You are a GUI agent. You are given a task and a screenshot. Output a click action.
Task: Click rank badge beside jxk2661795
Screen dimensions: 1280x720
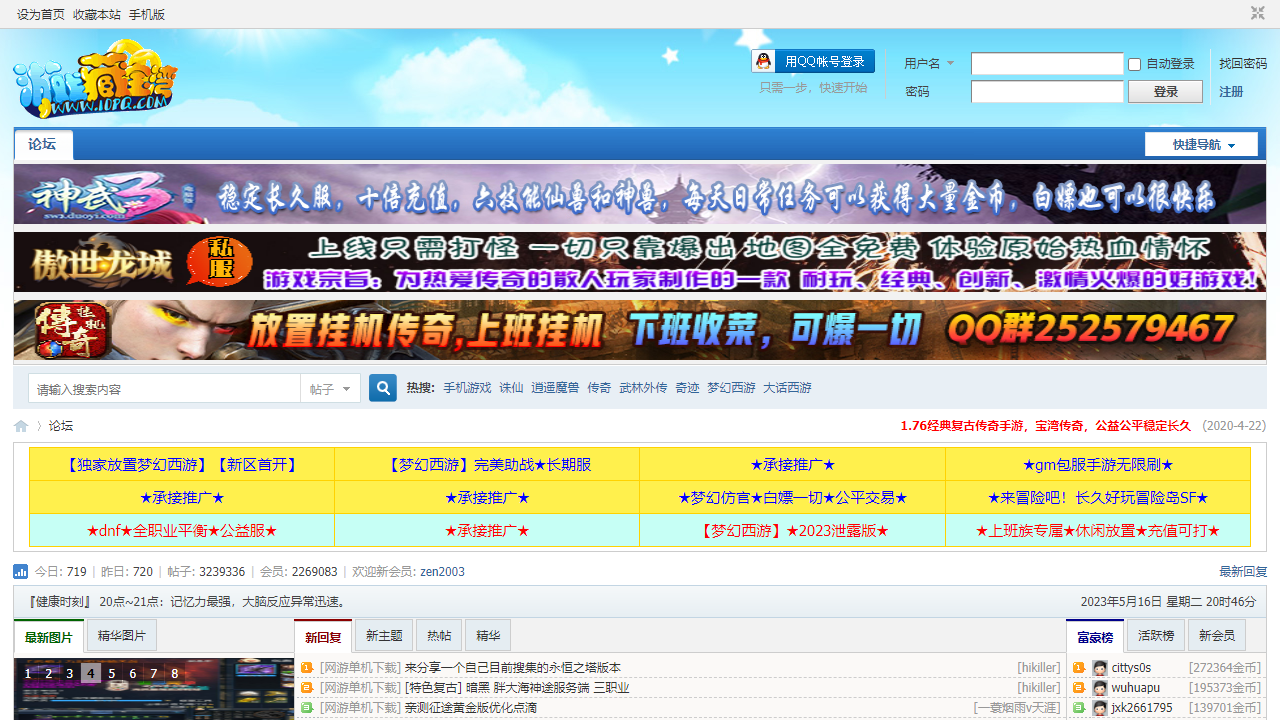(x=1079, y=708)
